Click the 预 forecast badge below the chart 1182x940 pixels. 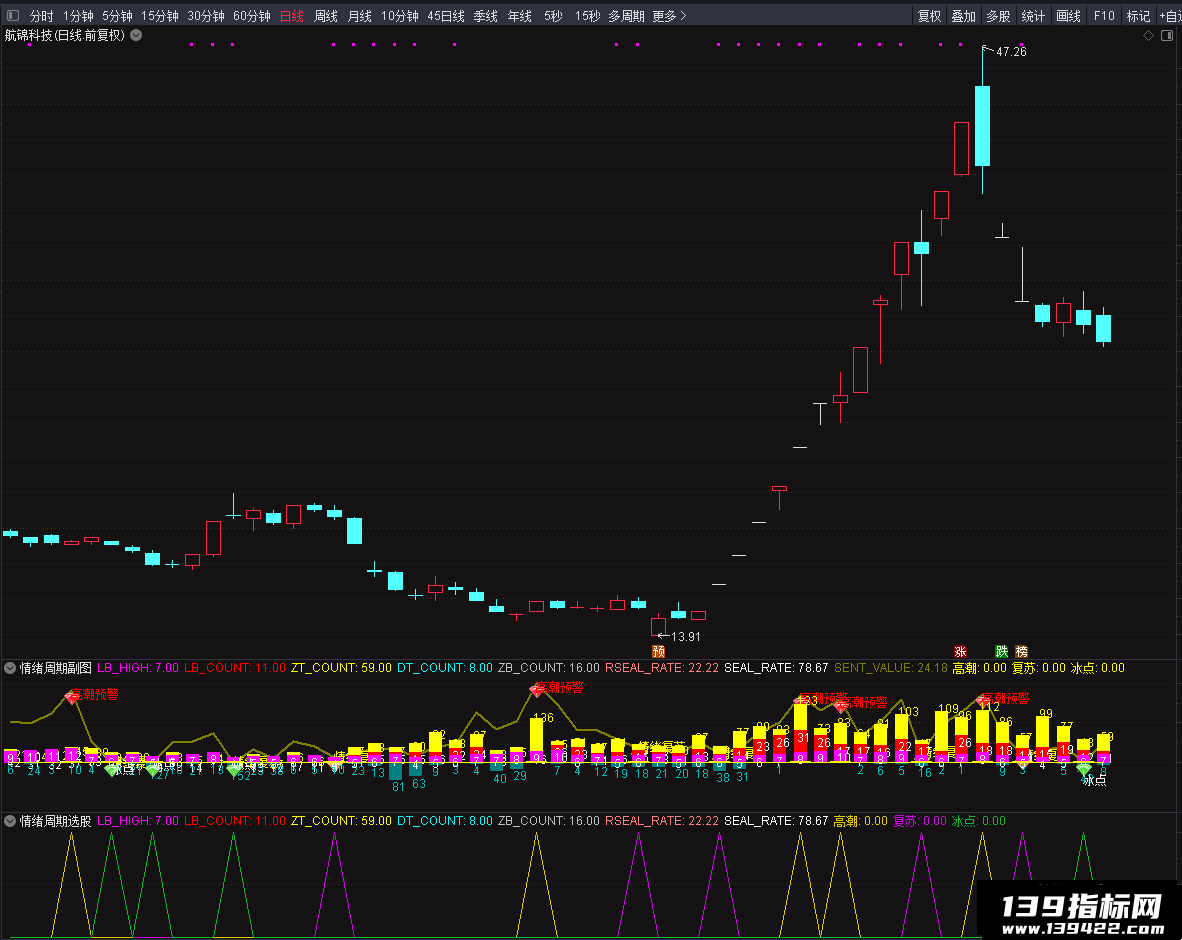[x=658, y=651]
